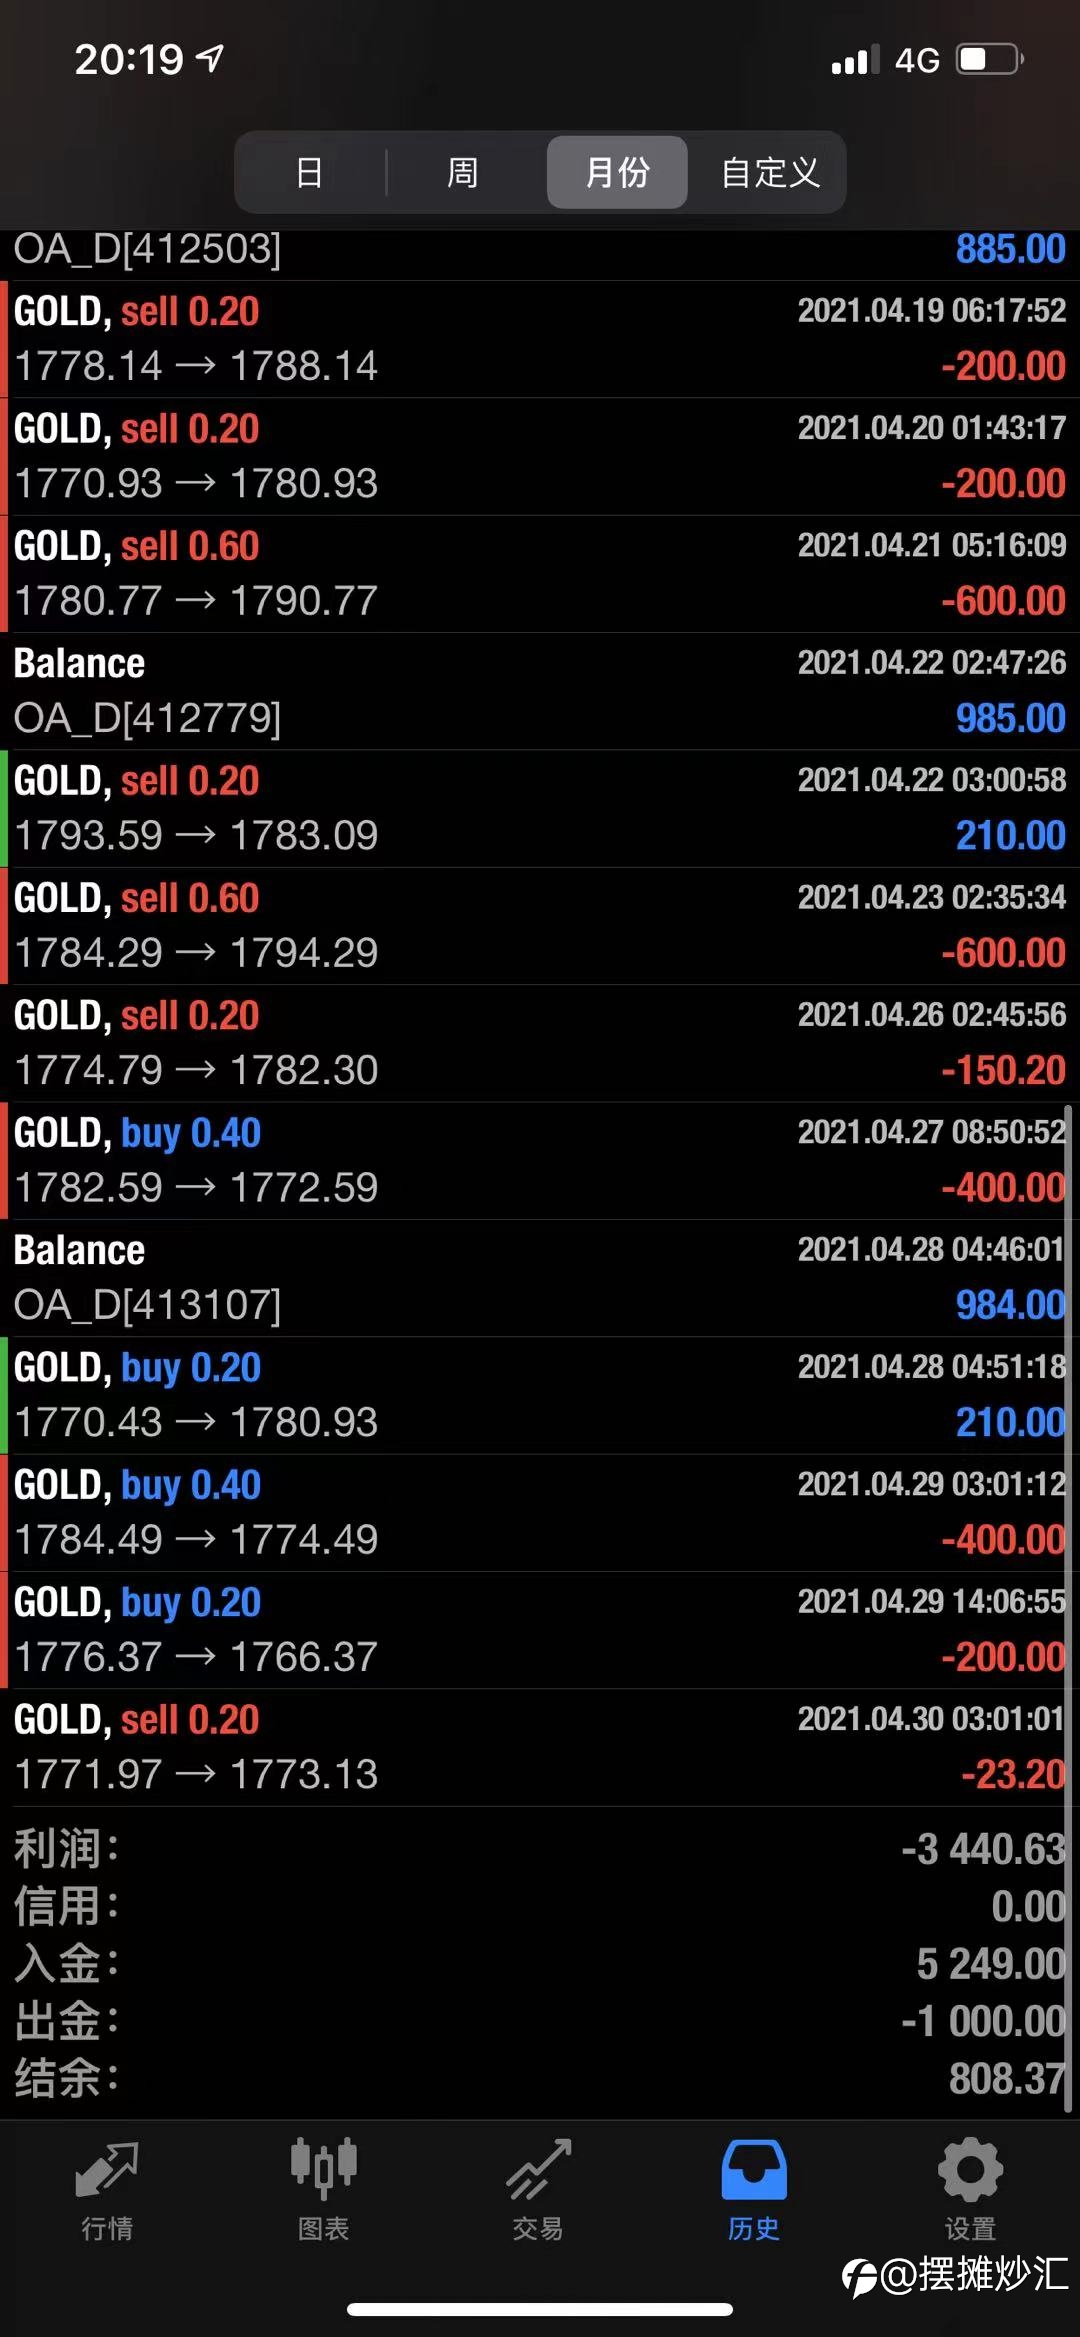Tap the 4G network label

pos(917,60)
